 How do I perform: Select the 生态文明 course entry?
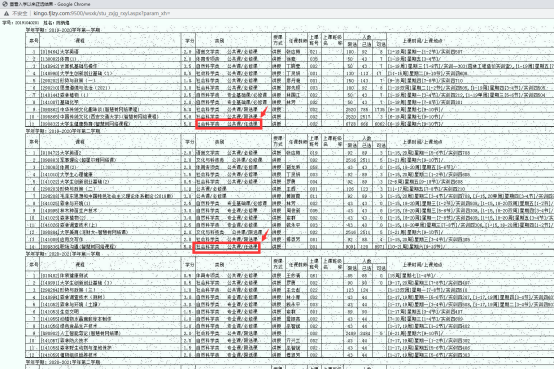click(x=60, y=311)
